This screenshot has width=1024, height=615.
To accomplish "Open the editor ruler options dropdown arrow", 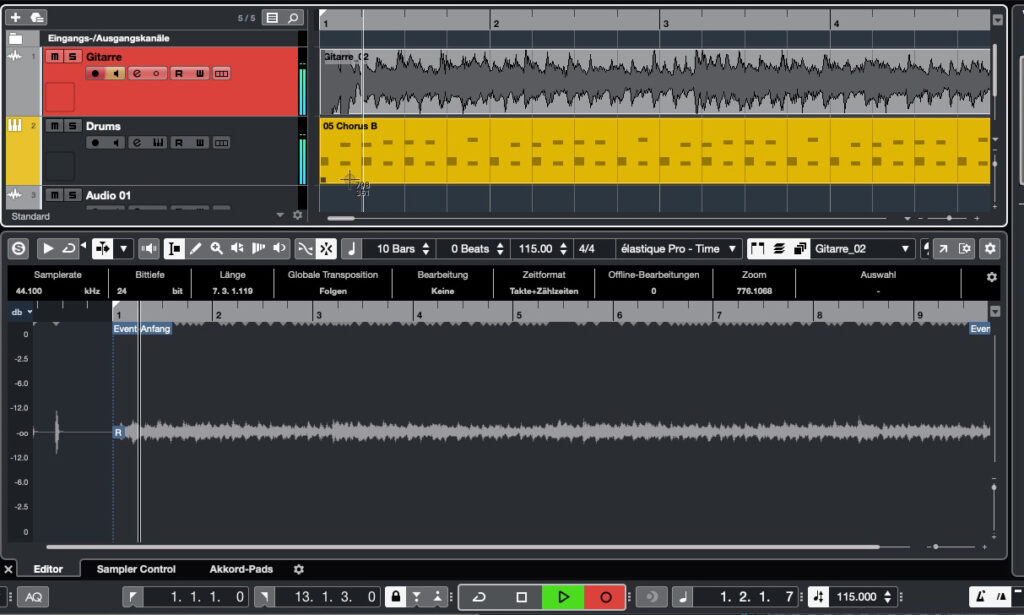I will click(995, 311).
